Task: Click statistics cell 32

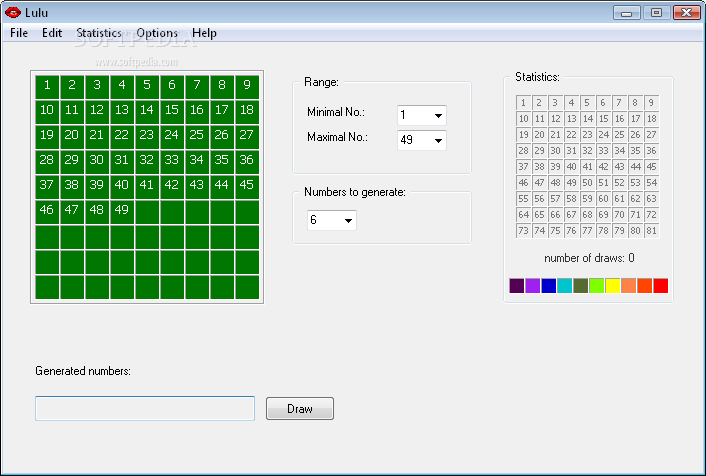Action: click(587, 150)
